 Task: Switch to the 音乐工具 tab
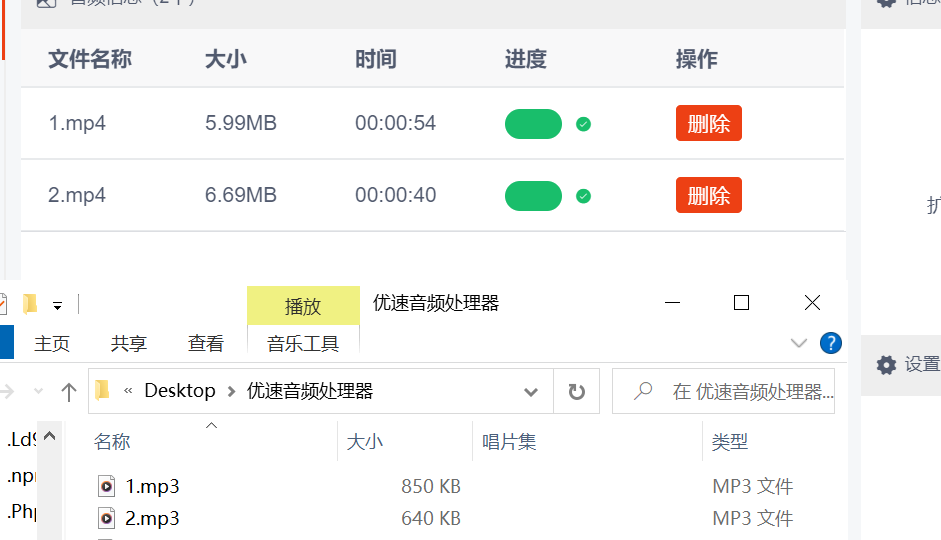[x=303, y=344]
